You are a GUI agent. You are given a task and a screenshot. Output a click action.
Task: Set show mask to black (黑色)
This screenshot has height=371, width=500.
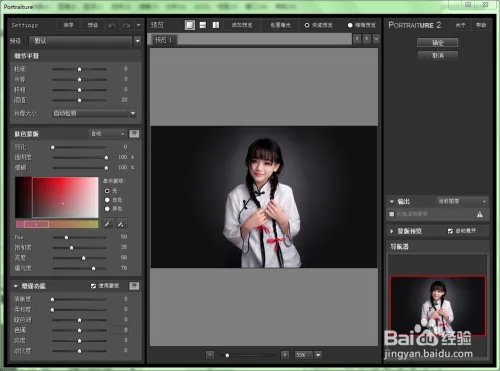[x=107, y=209]
